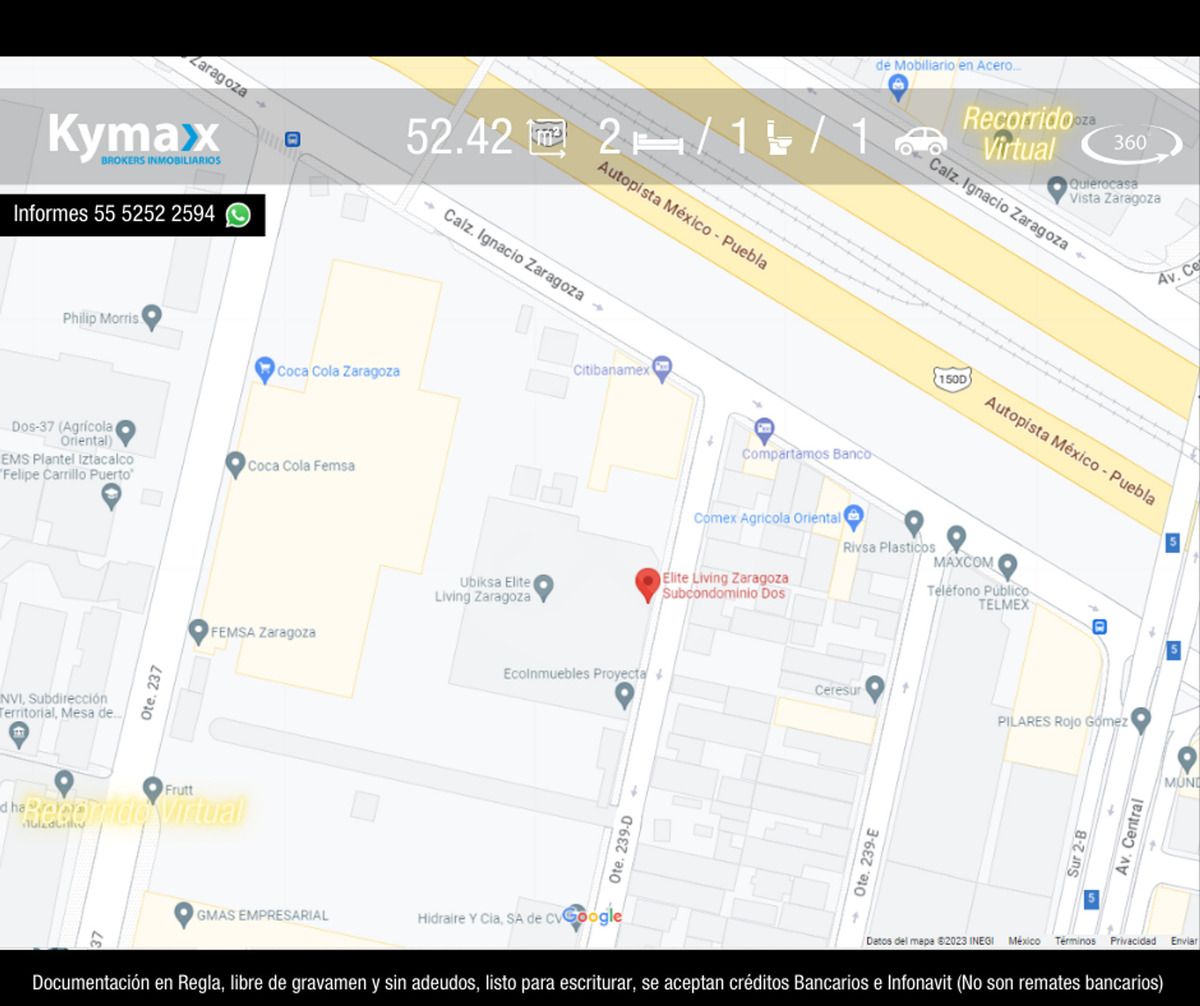
Task: Click the Av. Central street label
Action: [x=1130, y=837]
